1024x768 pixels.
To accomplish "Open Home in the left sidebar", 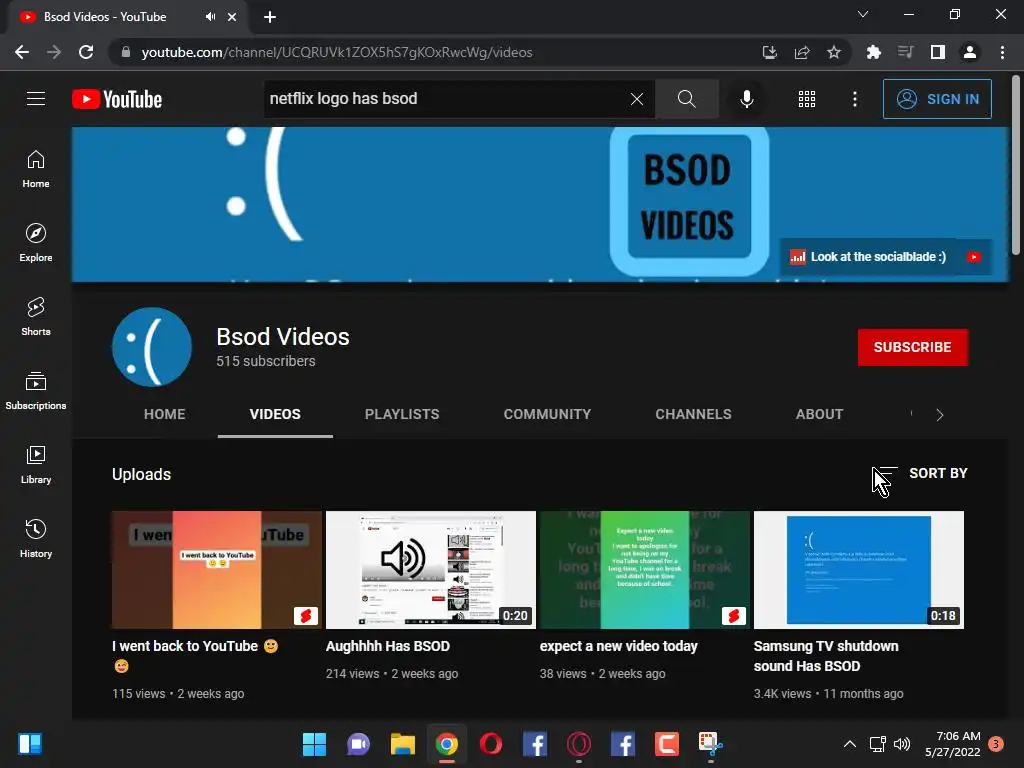I will tap(36, 169).
